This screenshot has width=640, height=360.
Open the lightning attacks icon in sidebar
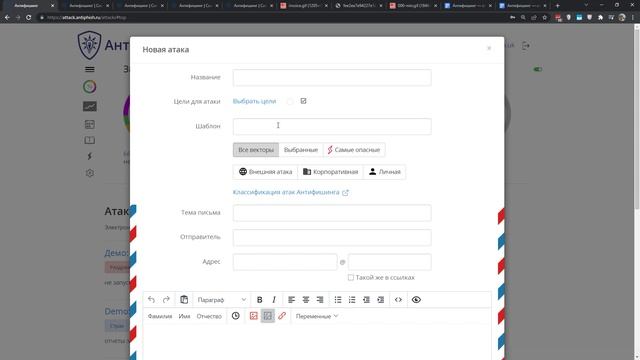tap(89, 156)
